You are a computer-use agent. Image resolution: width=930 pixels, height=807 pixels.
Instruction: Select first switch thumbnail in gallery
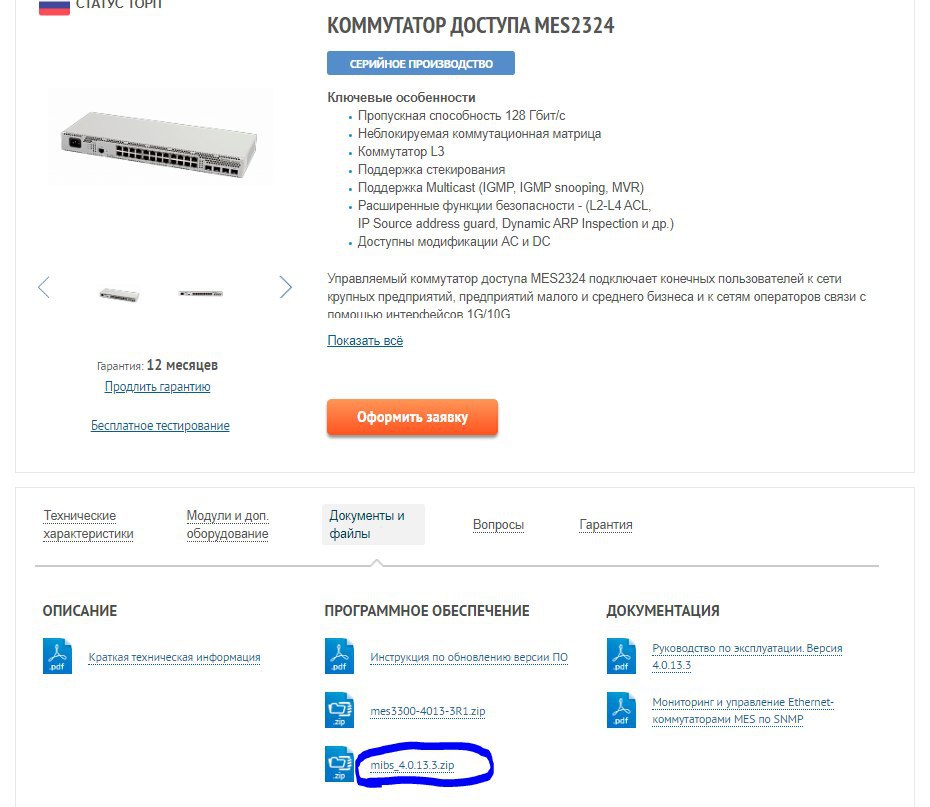pyautogui.click(x=119, y=294)
